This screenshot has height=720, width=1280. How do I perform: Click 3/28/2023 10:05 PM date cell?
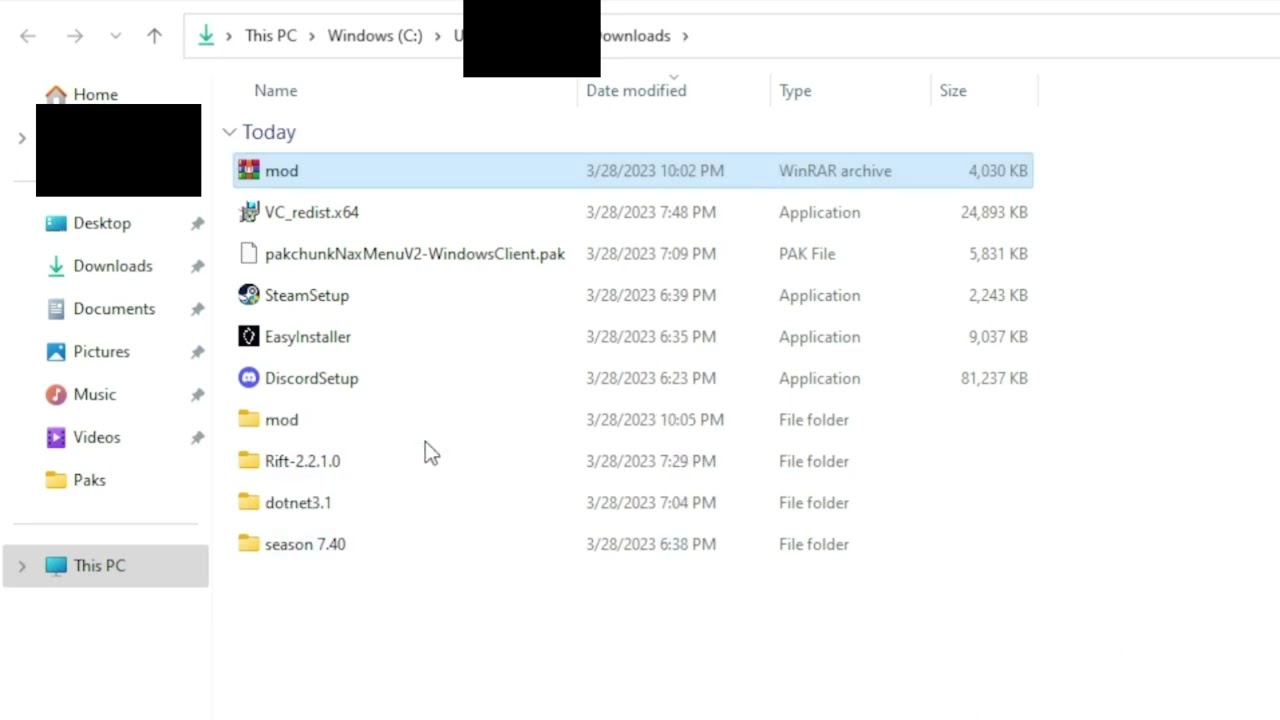click(x=655, y=420)
